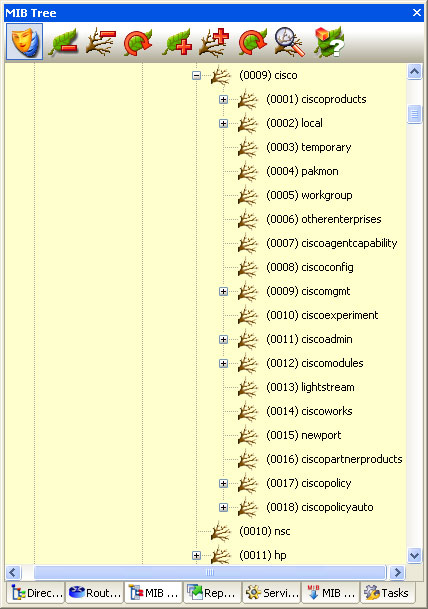The image size is (428, 609).
Task: Click horizontal scrollbar right arrow
Action: click(397, 572)
